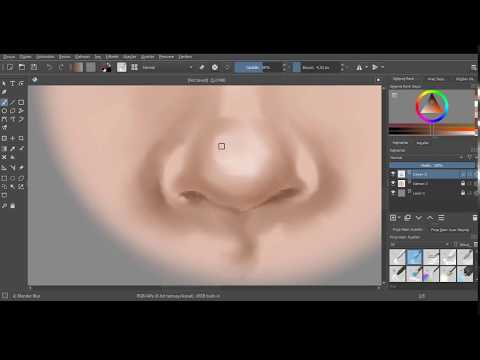
Task: Toggle lock on the middle layer
Action: coord(463,183)
